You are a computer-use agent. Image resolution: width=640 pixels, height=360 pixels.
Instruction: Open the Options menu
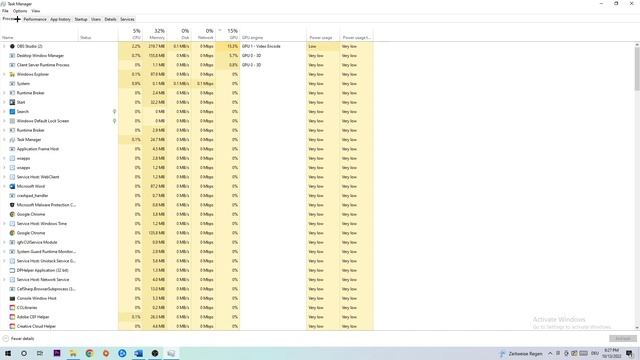click(x=20, y=11)
